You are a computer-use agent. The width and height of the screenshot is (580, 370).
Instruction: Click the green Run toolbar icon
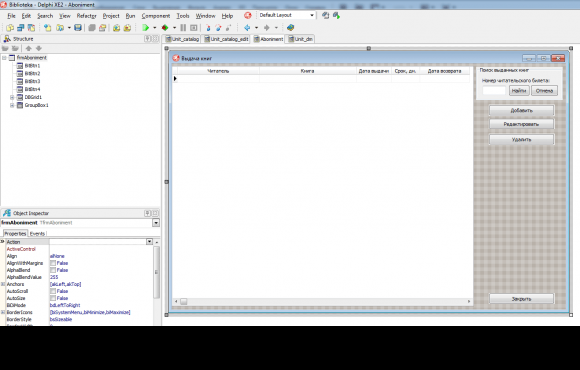point(145,28)
